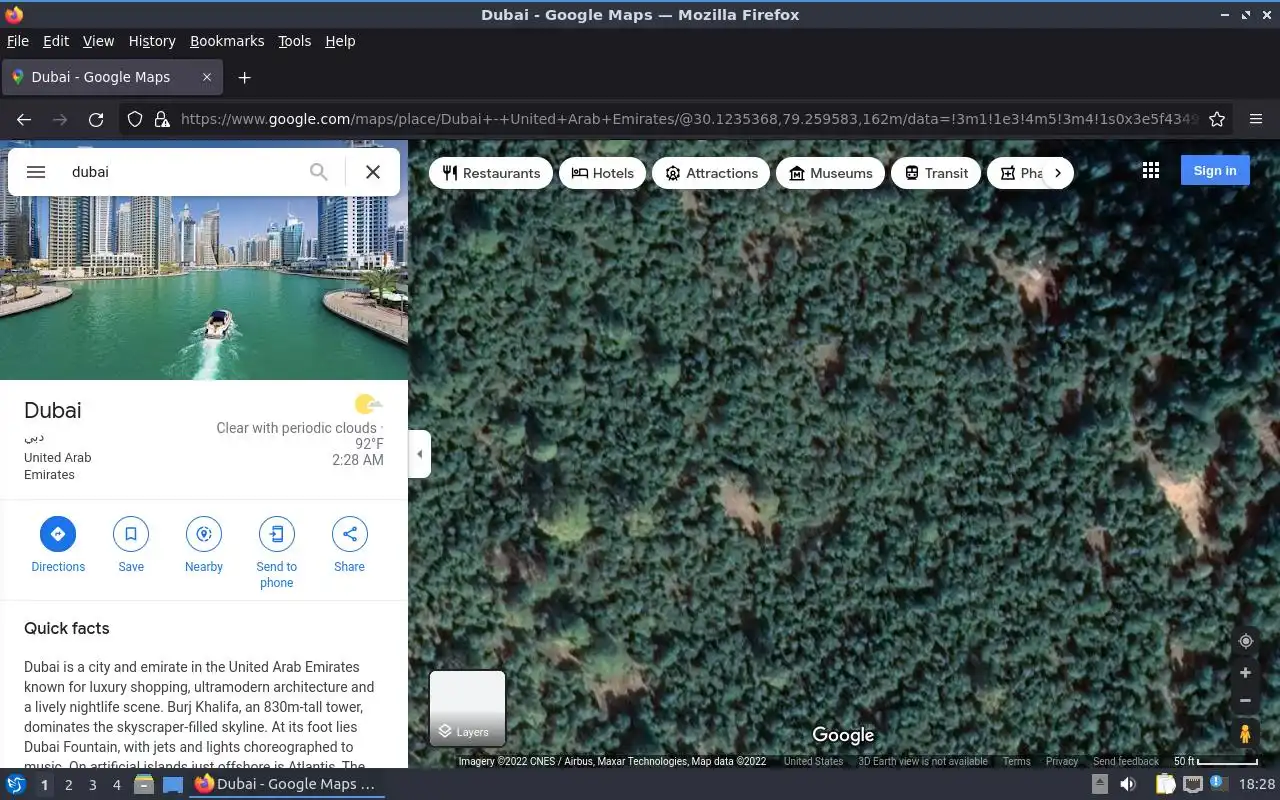Send Dubai to your phone
The width and height of the screenshot is (1280, 800).
277,553
